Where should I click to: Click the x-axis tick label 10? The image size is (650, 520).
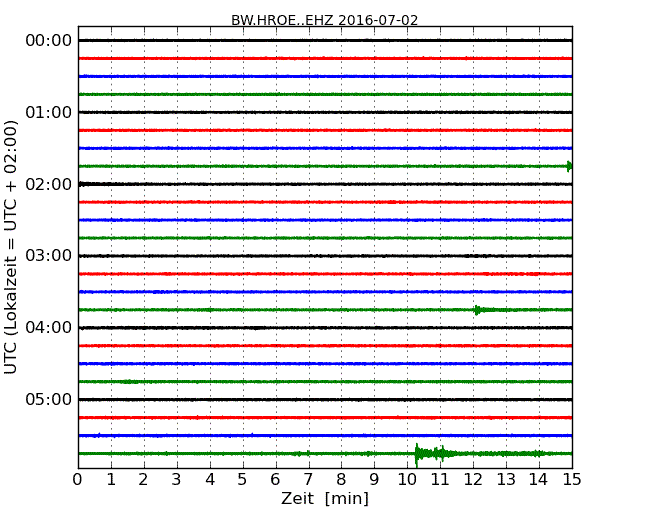[x=407, y=480]
